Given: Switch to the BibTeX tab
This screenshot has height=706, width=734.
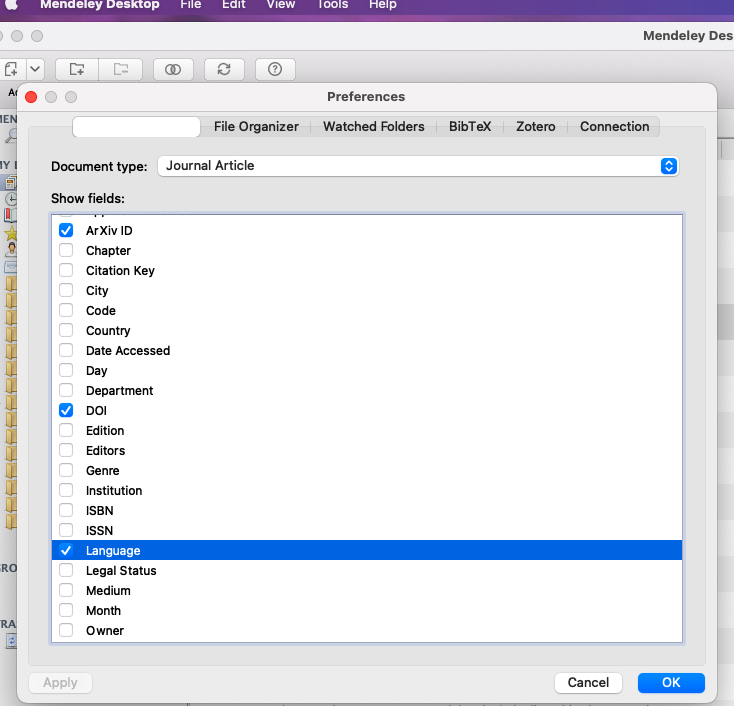Looking at the screenshot, I should pyautogui.click(x=470, y=126).
